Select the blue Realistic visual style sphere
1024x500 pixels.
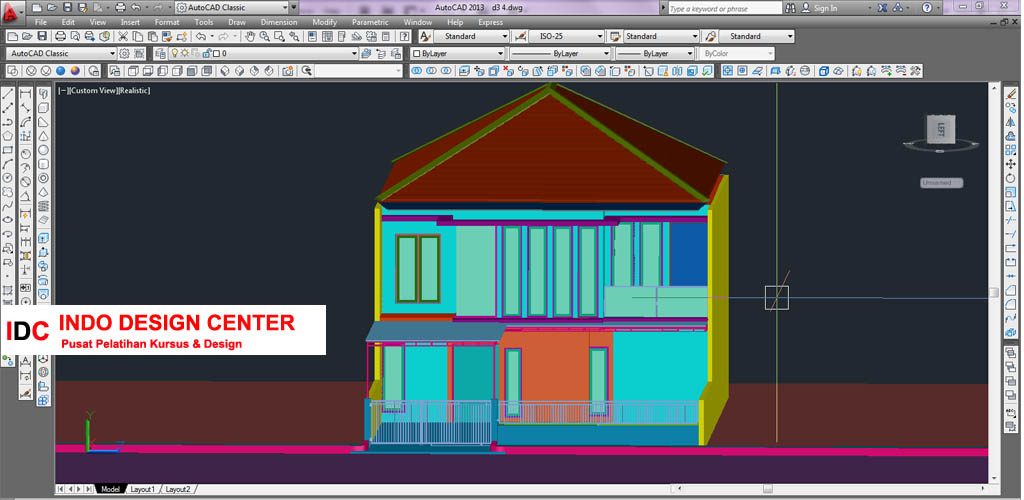click(x=61, y=70)
